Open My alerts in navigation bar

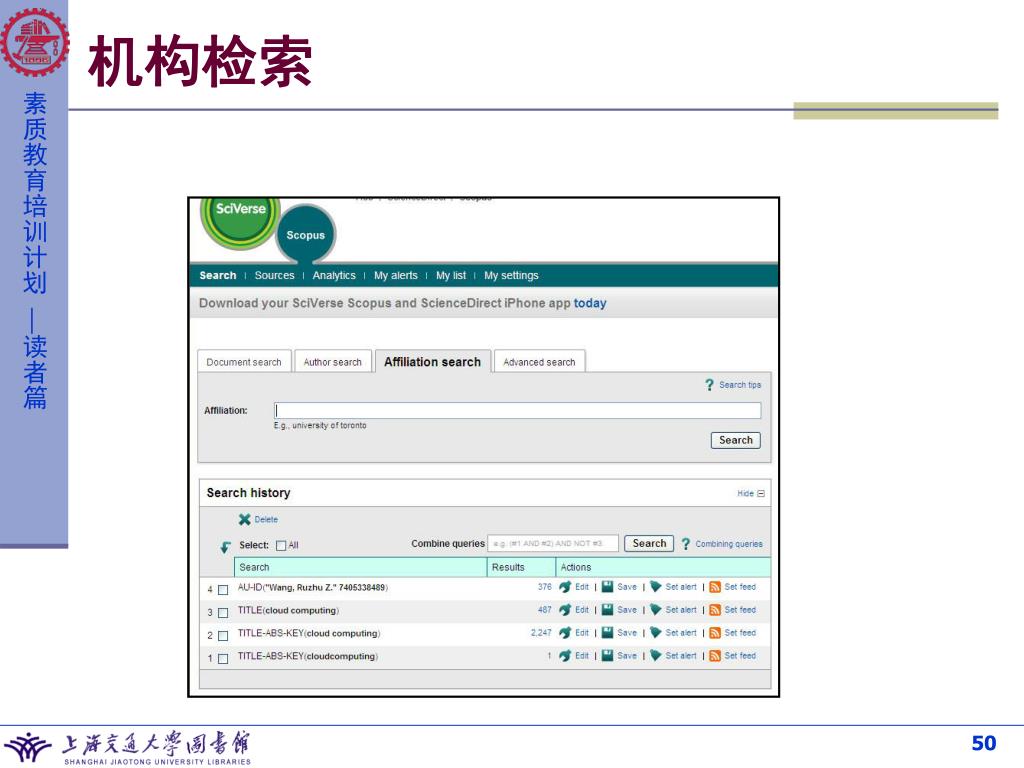(x=395, y=275)
